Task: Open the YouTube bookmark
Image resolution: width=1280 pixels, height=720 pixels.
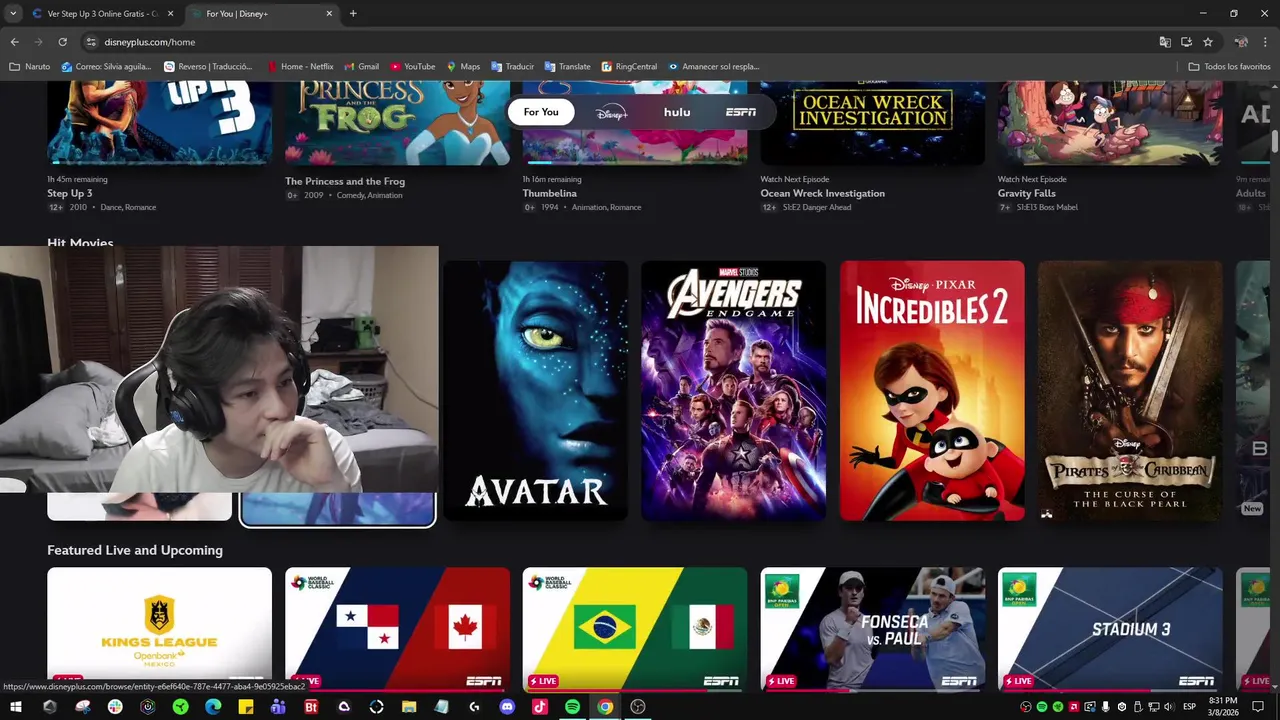Action: 413,66
